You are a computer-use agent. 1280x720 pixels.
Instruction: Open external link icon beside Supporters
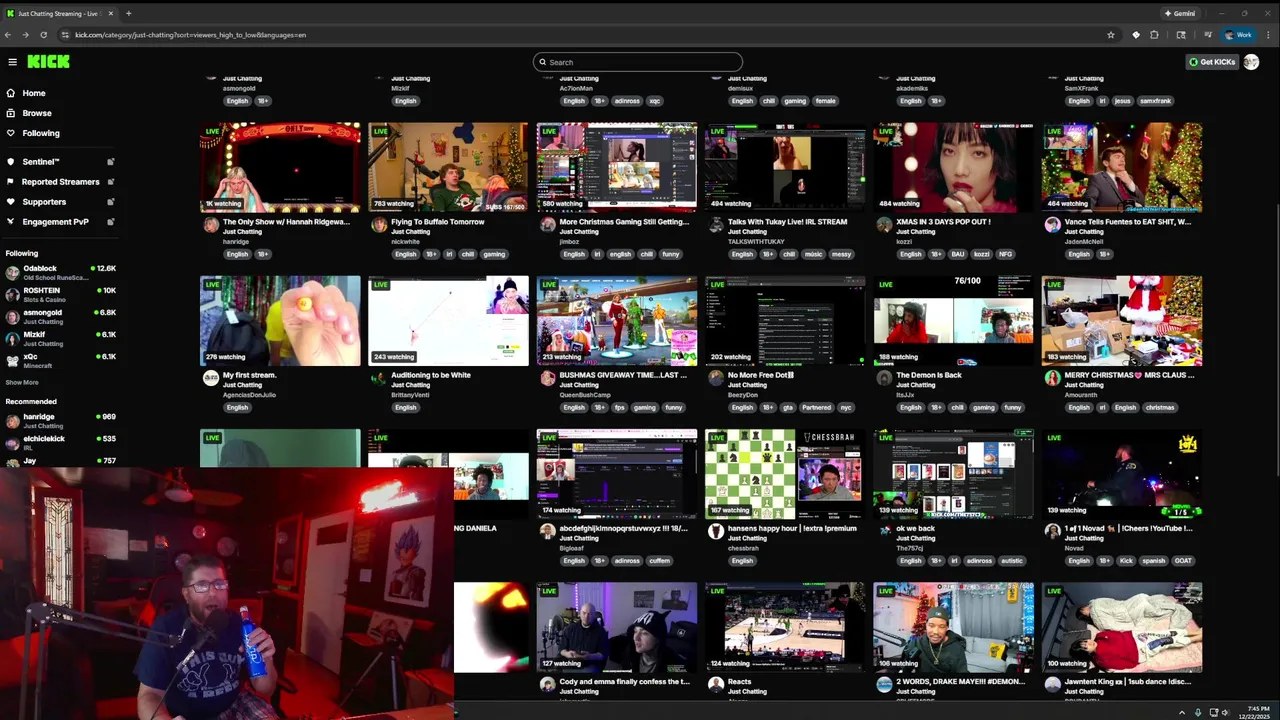111,202
